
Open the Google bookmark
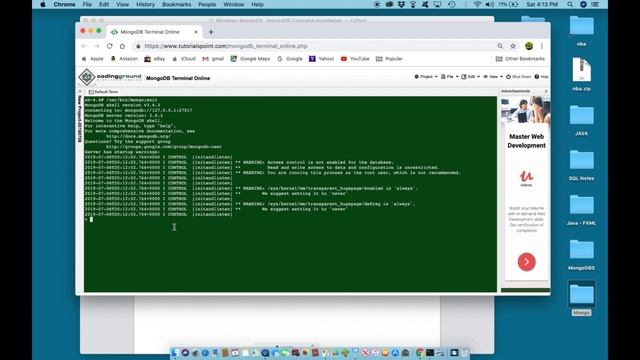click(x=290, y=59)
